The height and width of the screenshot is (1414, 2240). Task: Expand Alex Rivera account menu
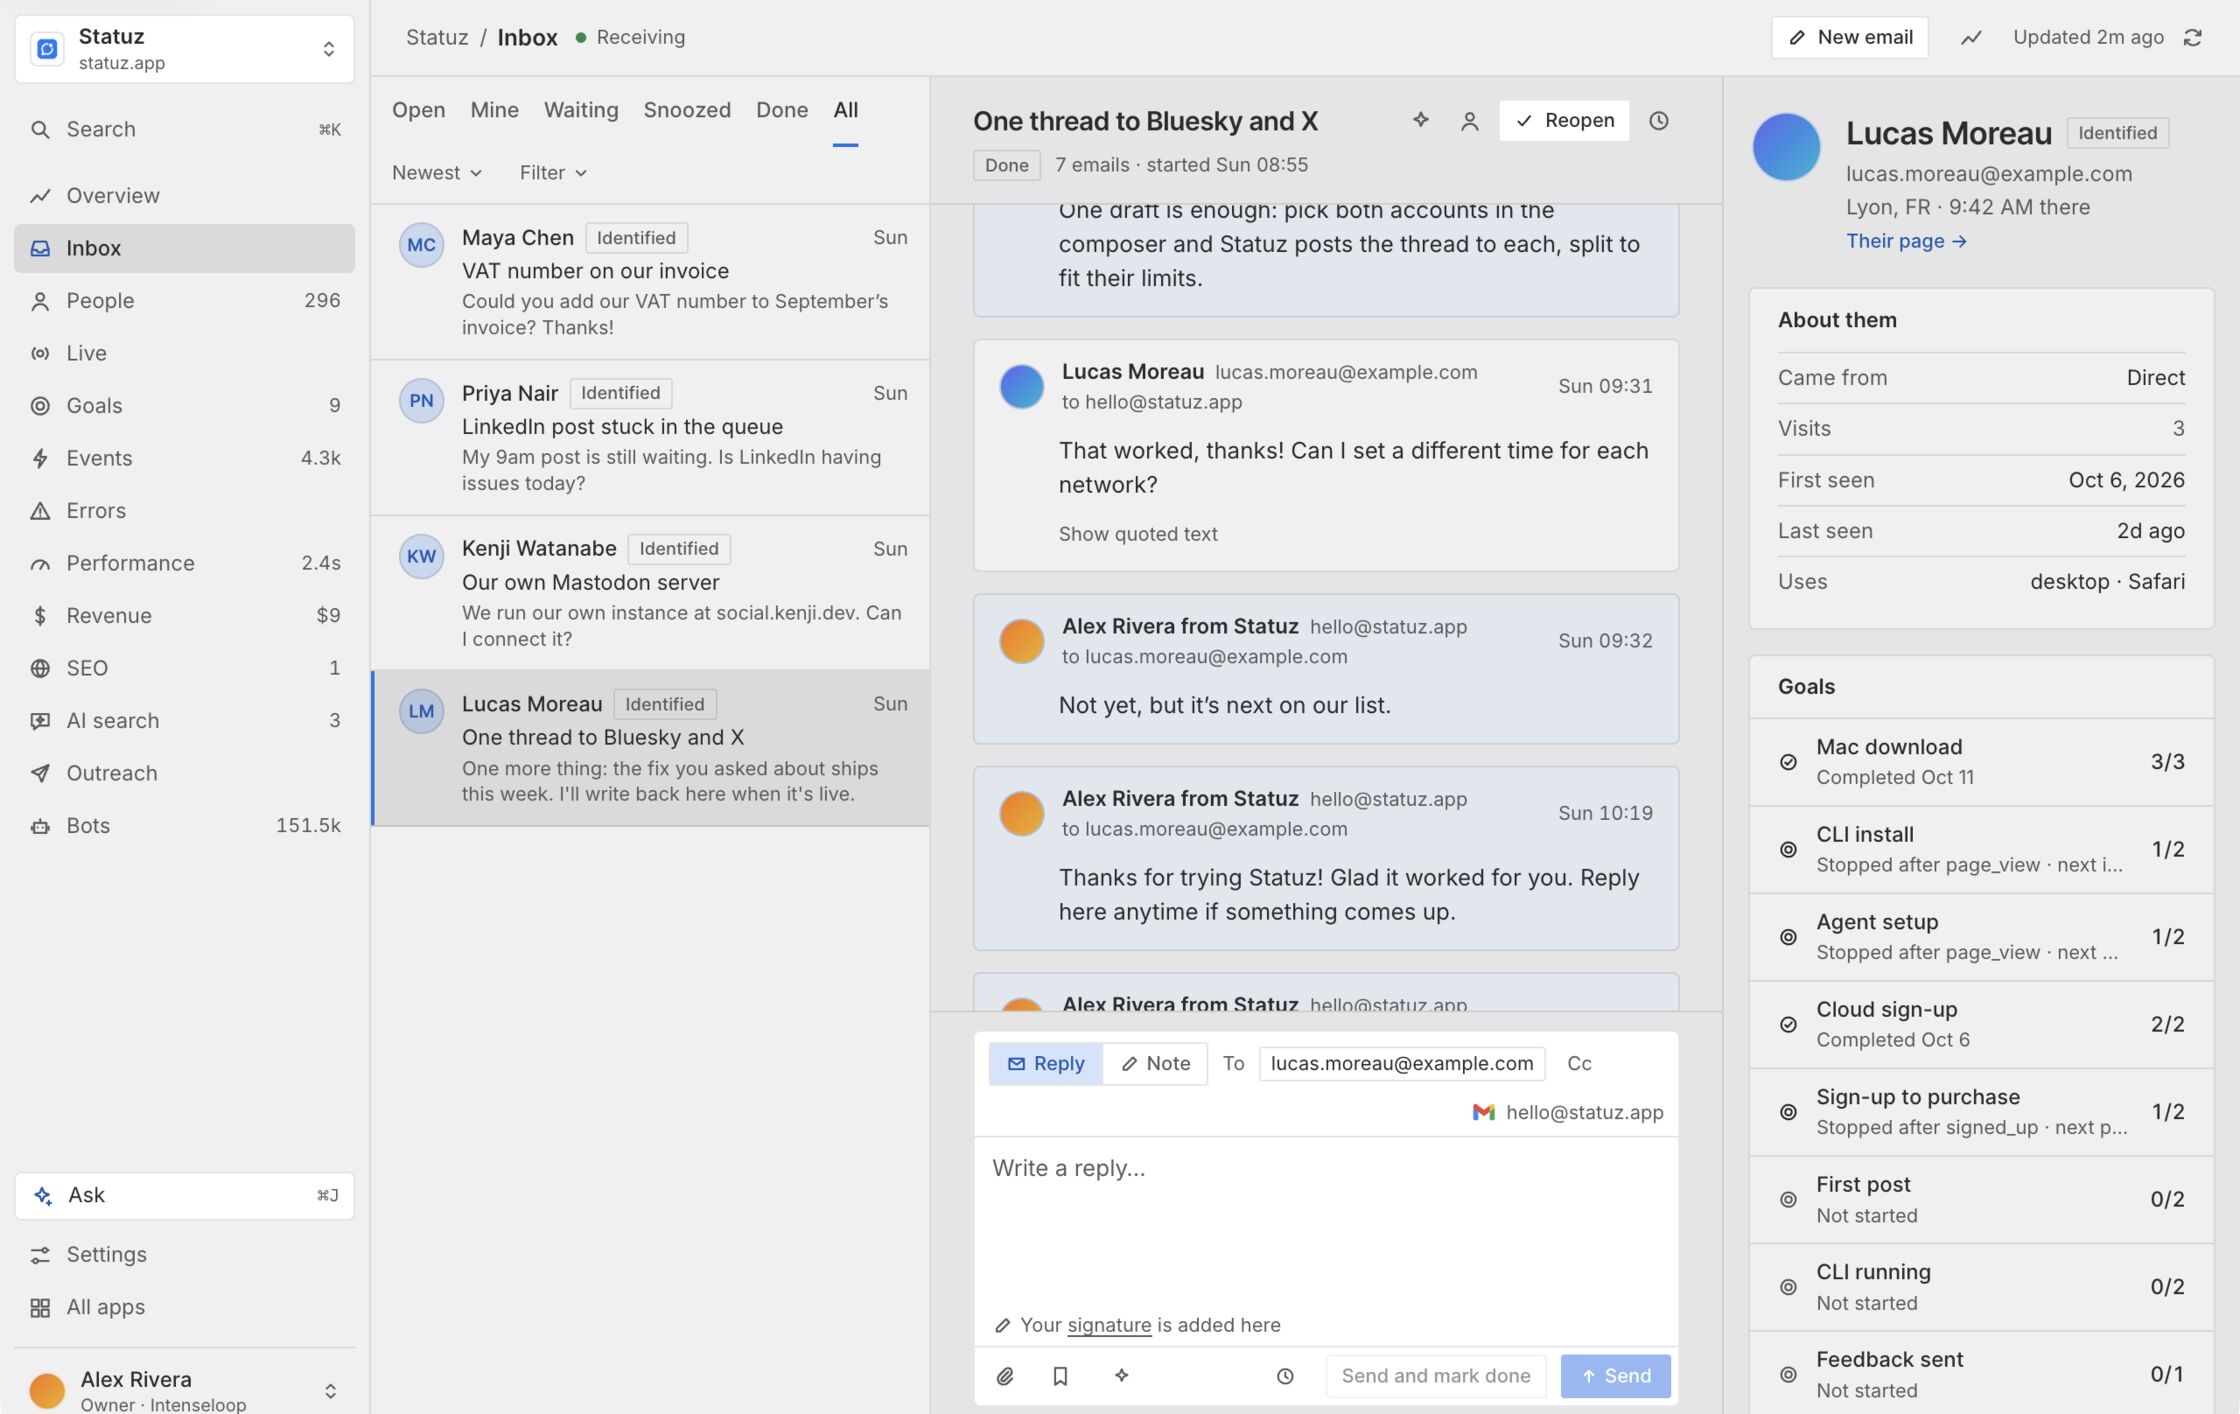(184, 1390)
